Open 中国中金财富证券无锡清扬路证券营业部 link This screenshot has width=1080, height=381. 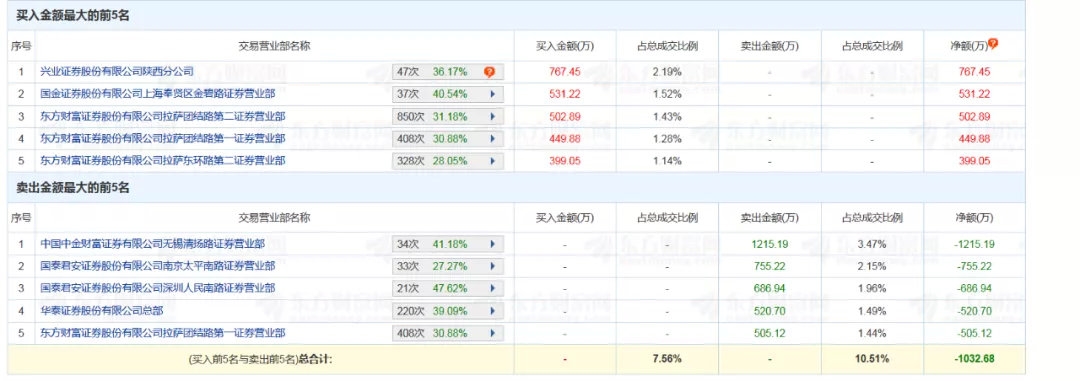(x=152, y=243)
